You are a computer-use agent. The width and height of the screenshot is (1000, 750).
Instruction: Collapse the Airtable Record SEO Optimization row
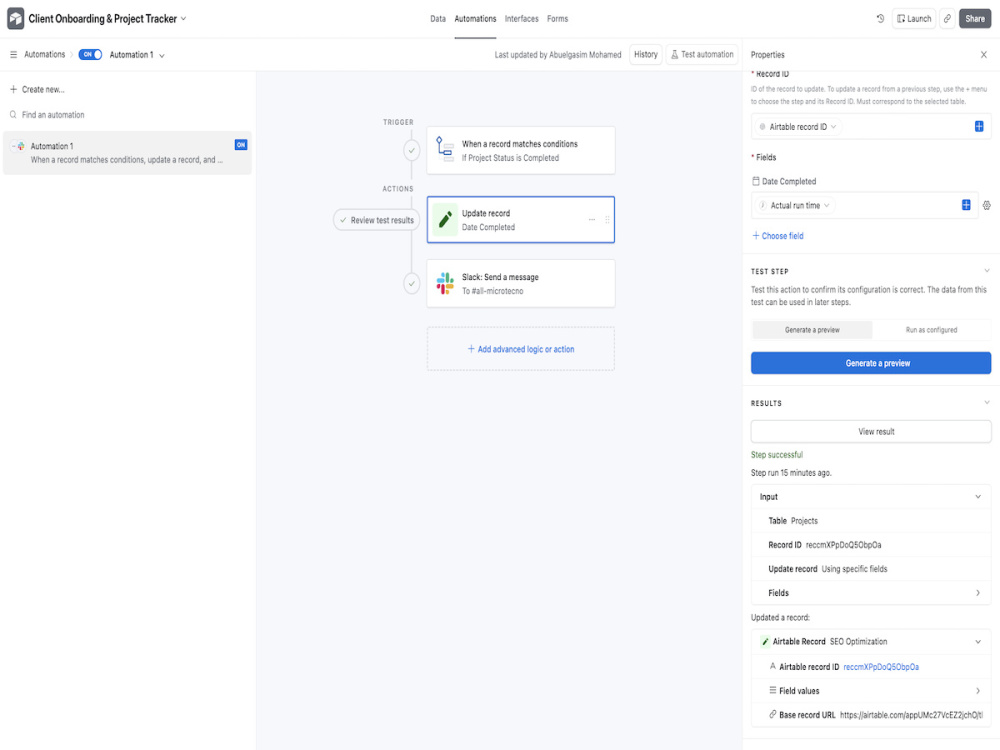(x=978, y=642)
